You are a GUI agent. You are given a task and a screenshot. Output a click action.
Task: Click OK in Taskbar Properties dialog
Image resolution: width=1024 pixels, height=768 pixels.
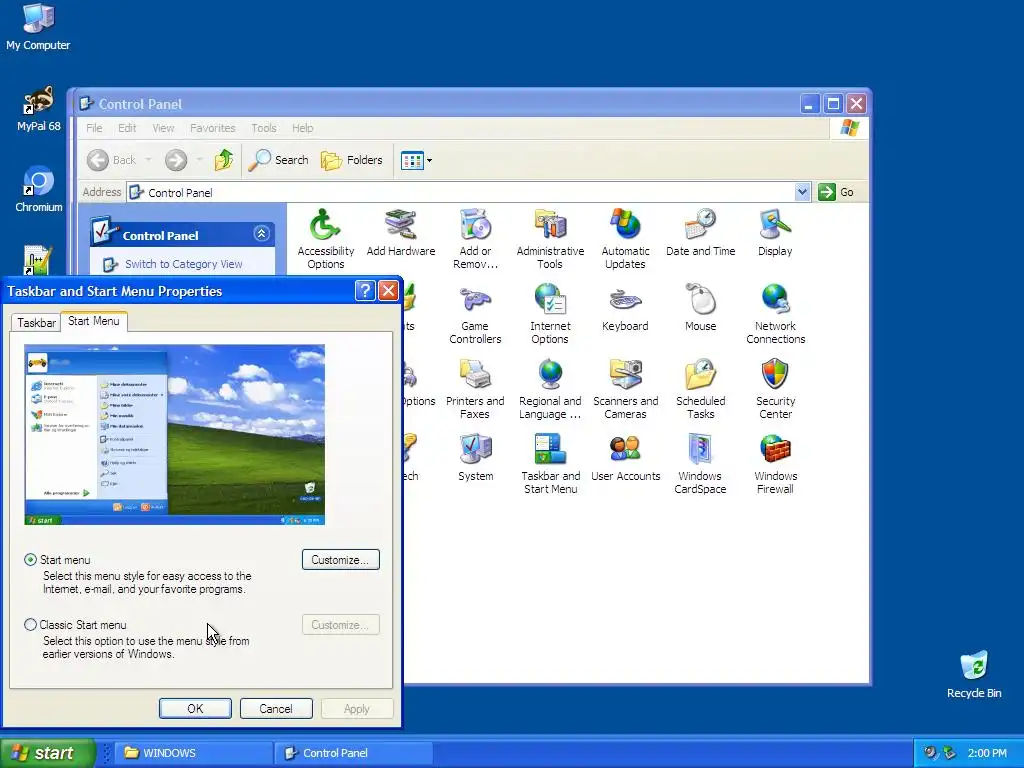(x=195, y=709)
